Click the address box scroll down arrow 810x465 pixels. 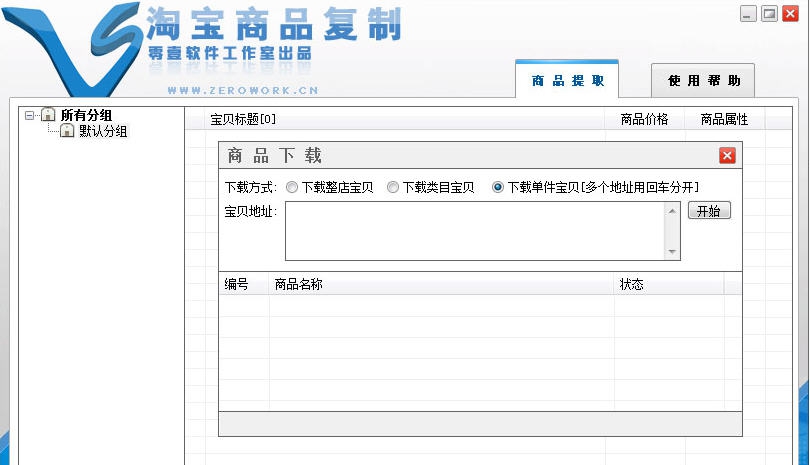tap(672, 252)
